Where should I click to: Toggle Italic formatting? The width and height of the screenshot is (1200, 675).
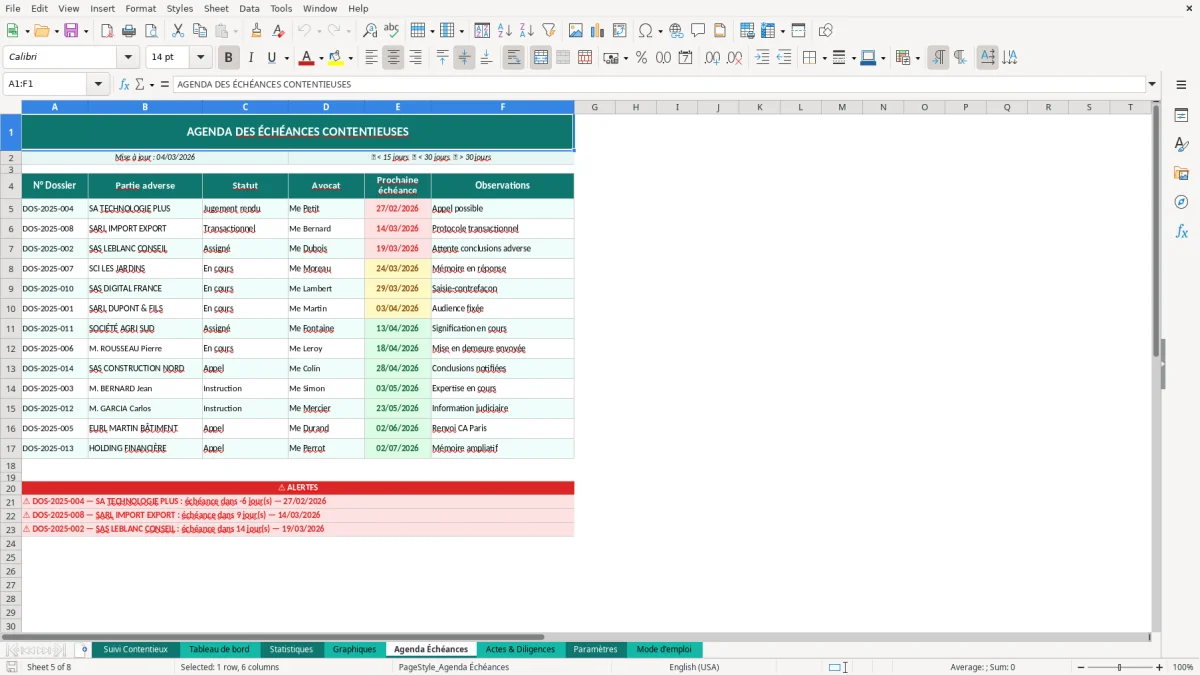pos(250,58)
